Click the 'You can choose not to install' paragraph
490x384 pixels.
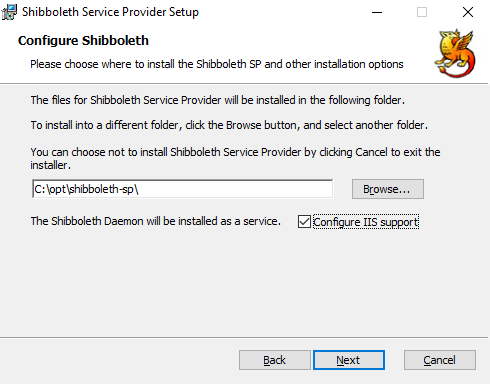(235, 158)
